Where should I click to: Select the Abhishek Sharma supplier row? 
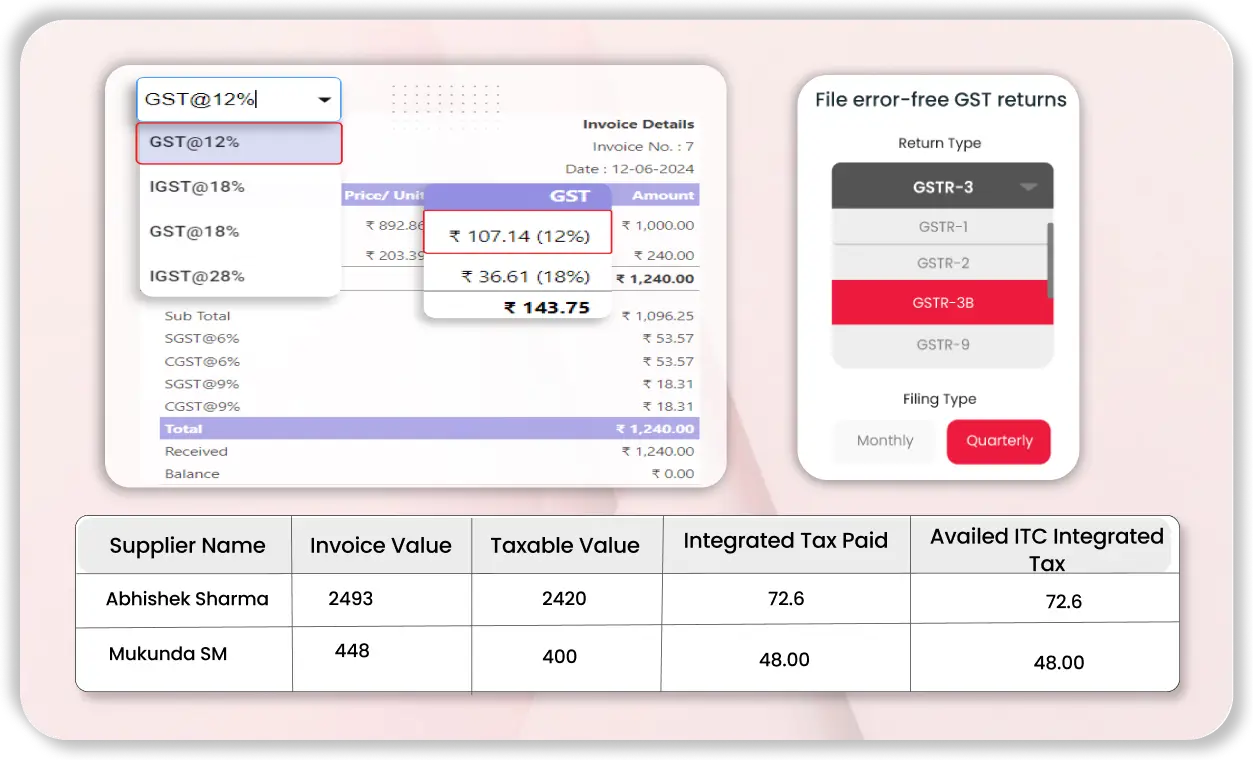click(187, 599)
